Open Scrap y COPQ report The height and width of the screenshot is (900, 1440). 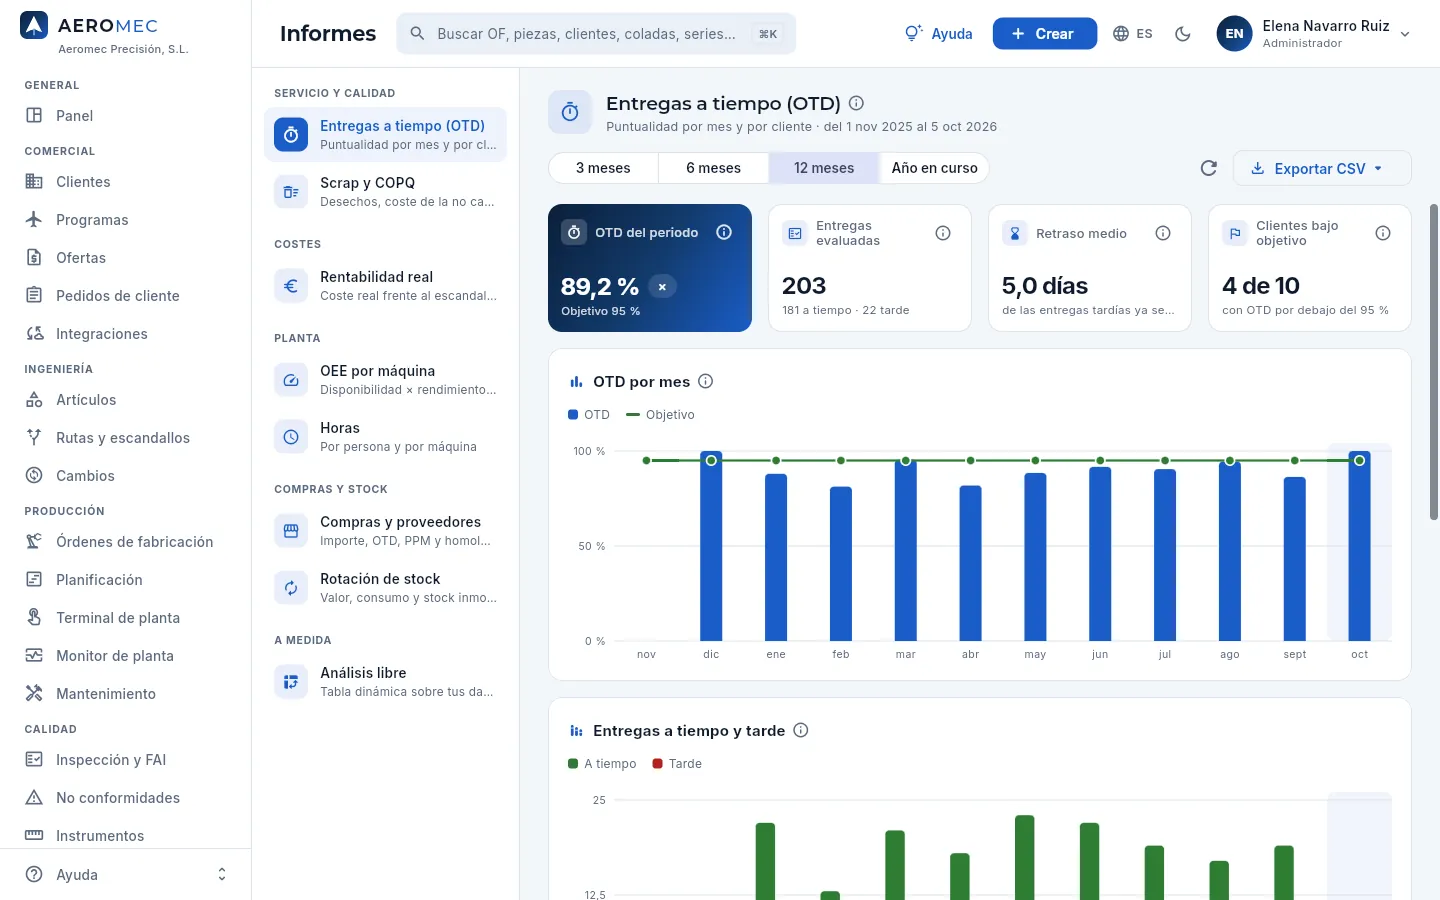385,192
